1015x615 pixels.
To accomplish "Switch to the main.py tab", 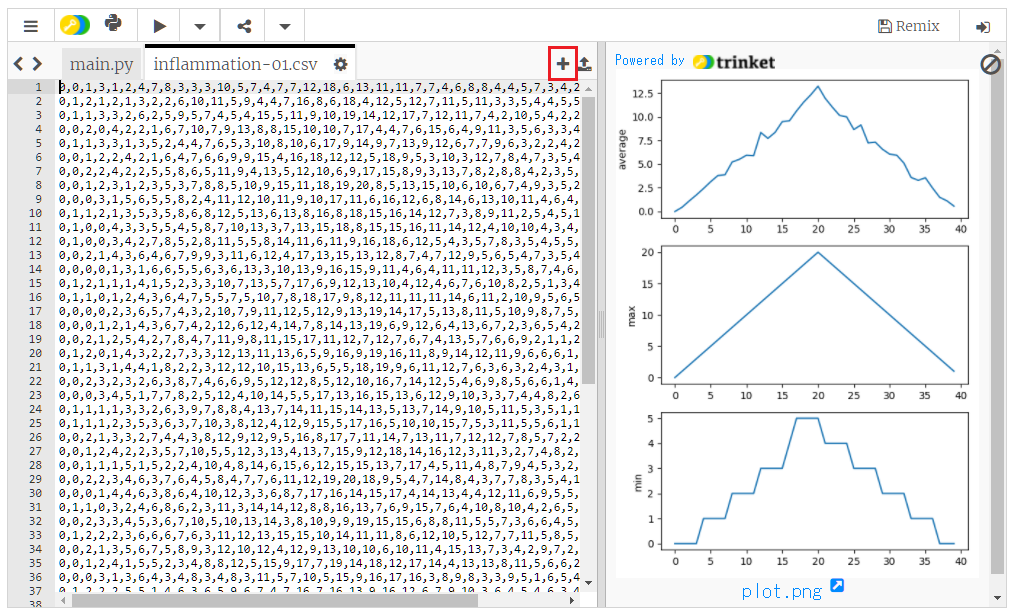I will pyautogui.click(x=102, y=64).
